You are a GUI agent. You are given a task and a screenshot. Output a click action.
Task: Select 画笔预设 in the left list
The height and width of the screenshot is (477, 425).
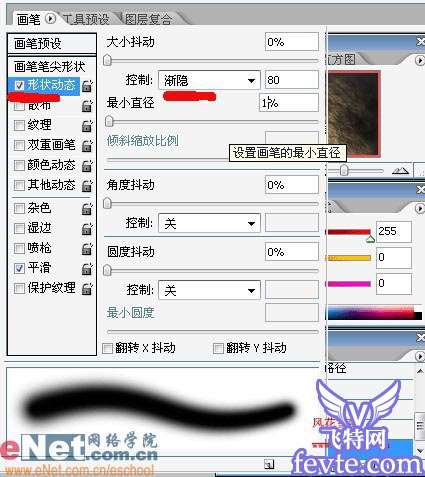52,44
